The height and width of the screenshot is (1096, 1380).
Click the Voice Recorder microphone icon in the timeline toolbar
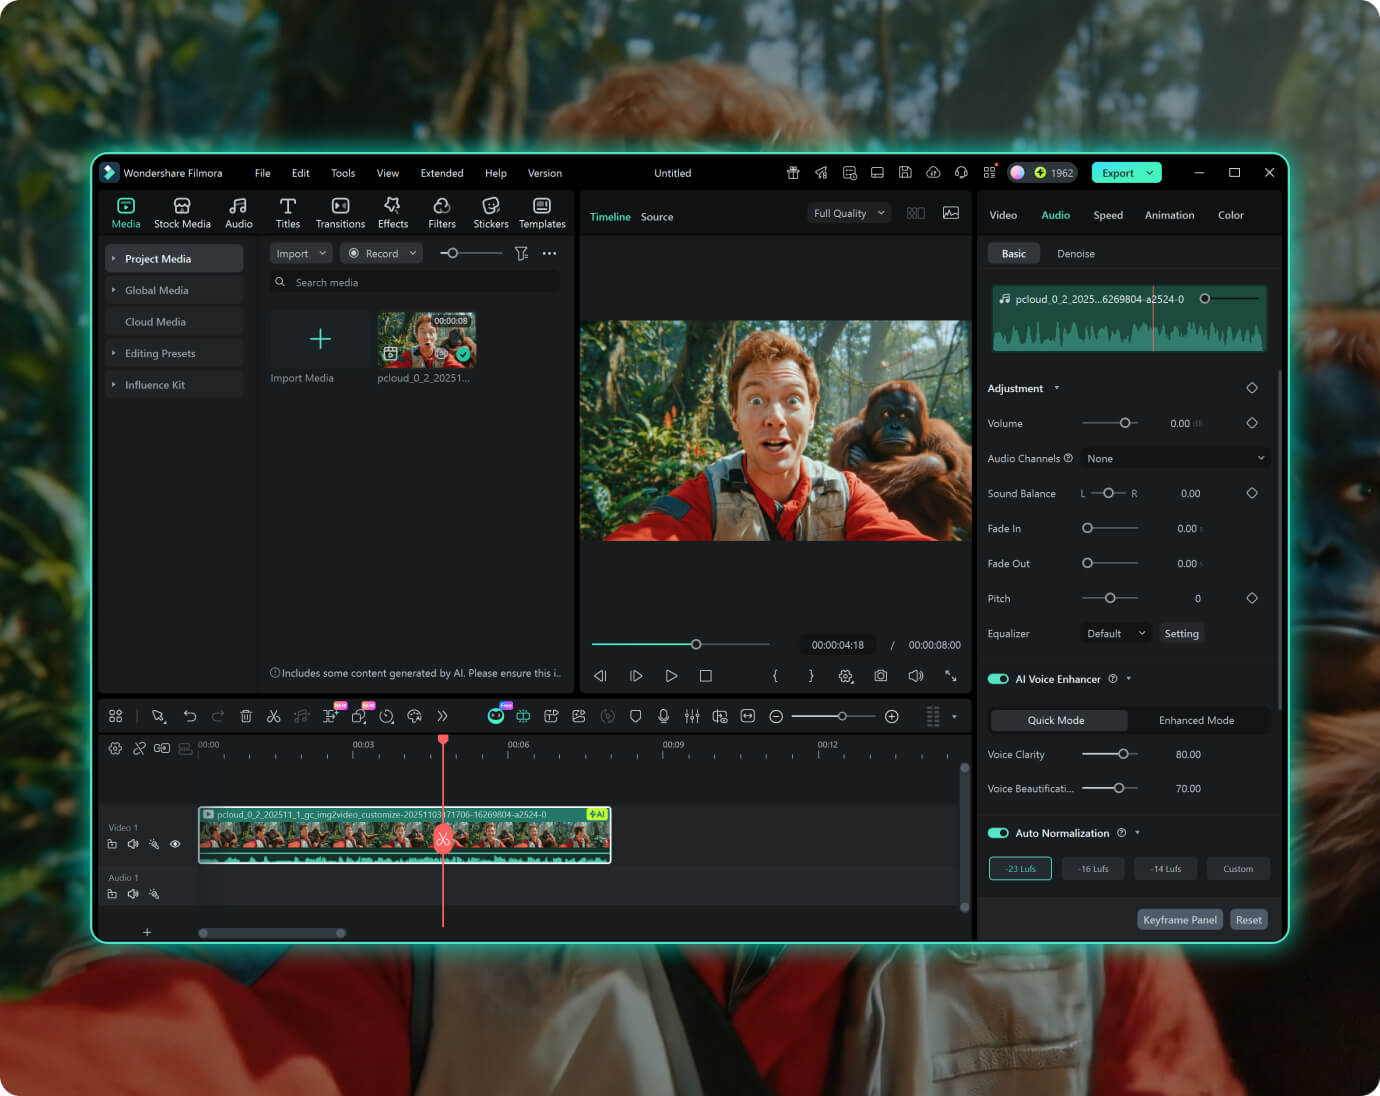[x=663, y=716]
